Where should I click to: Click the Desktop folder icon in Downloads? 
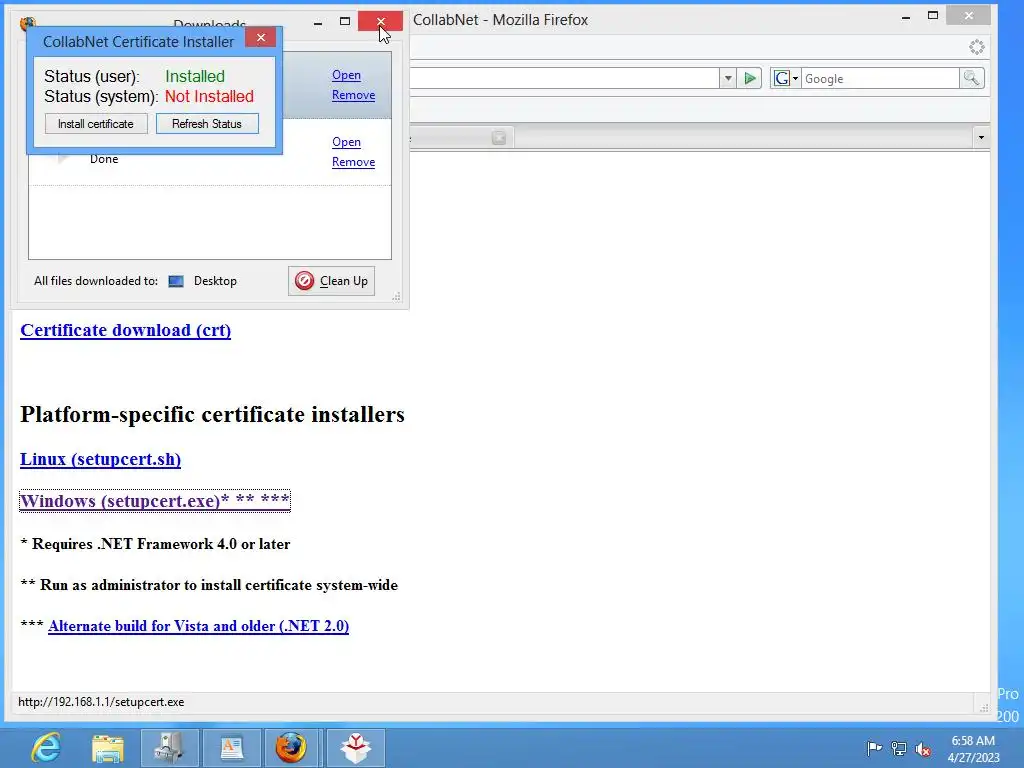pos(176,281)
